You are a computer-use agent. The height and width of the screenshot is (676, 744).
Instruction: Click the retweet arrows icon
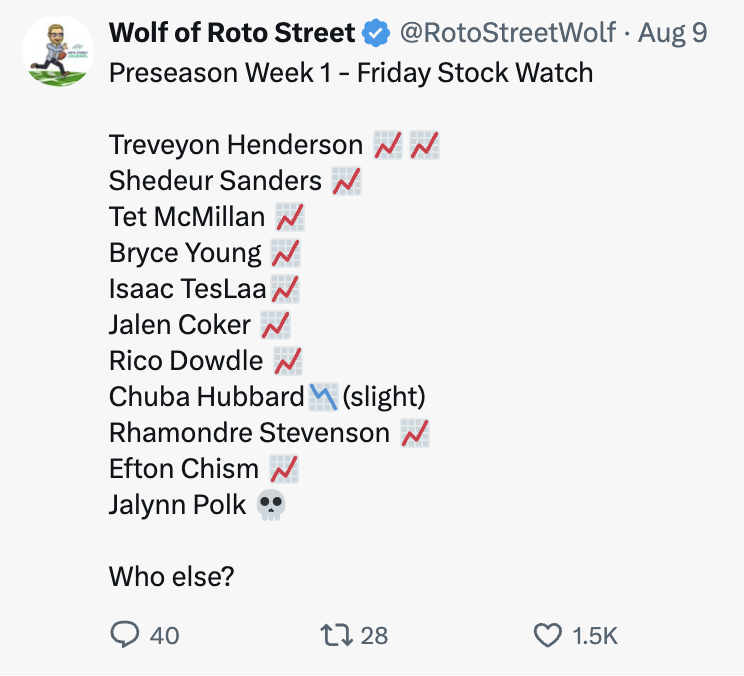coord(336,635)
